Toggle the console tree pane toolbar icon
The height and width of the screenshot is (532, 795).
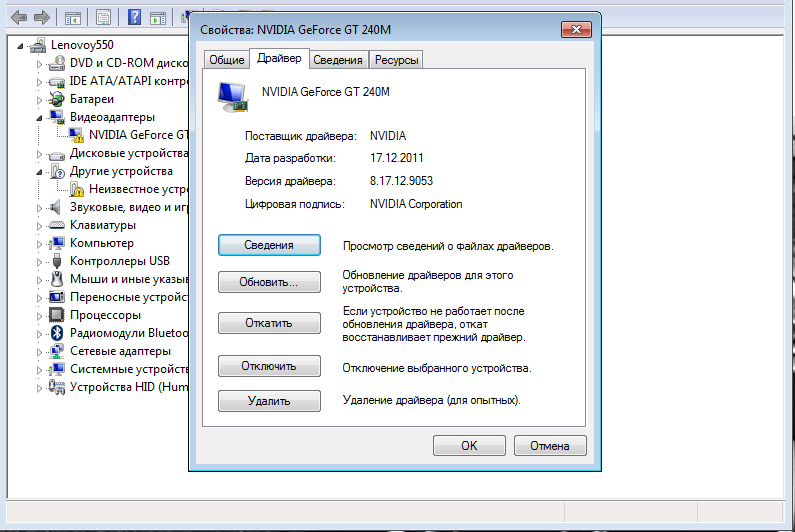[73, 18]
